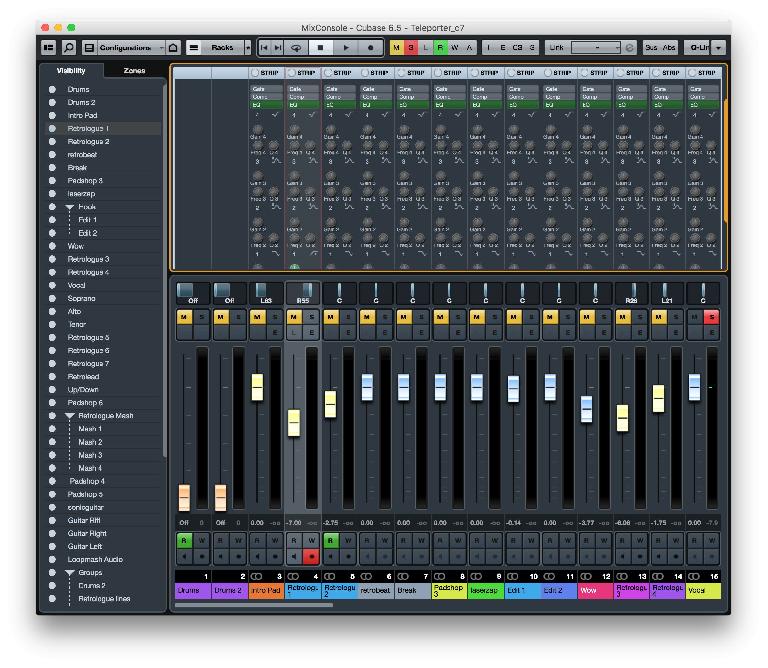
Task: Open the rack selection icon beside Racks
Action: 194,48
